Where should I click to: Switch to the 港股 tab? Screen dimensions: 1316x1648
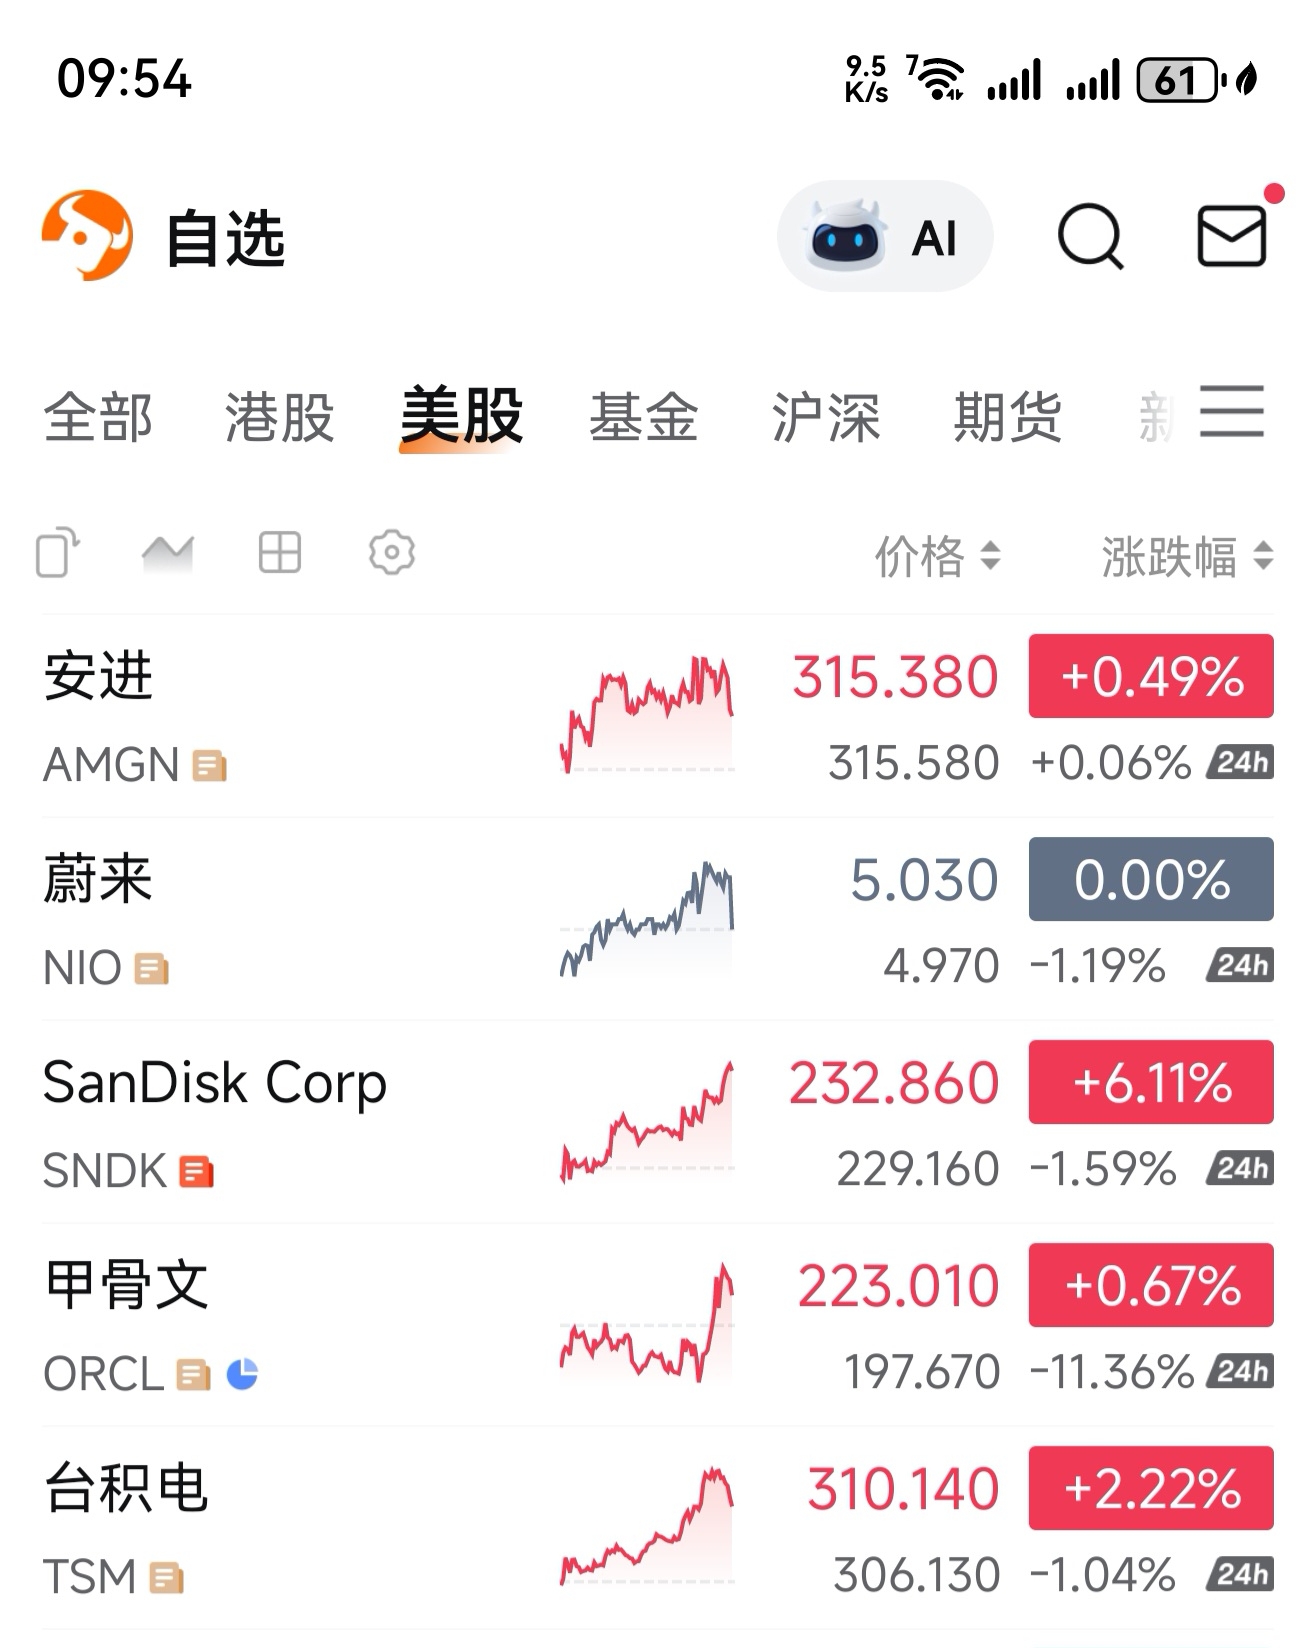tap(279, 417)
